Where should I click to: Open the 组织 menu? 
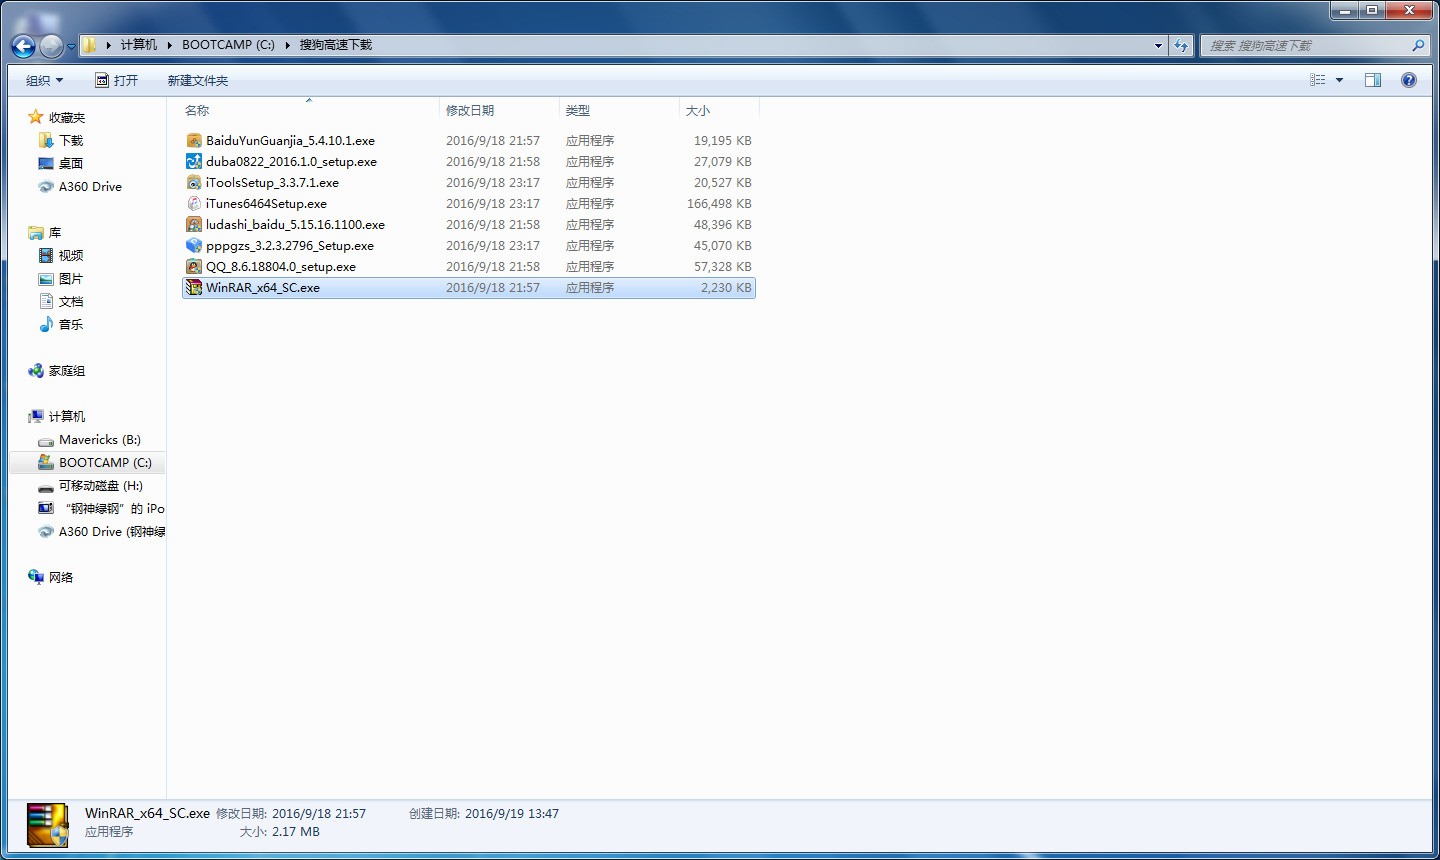click(45, 80)
